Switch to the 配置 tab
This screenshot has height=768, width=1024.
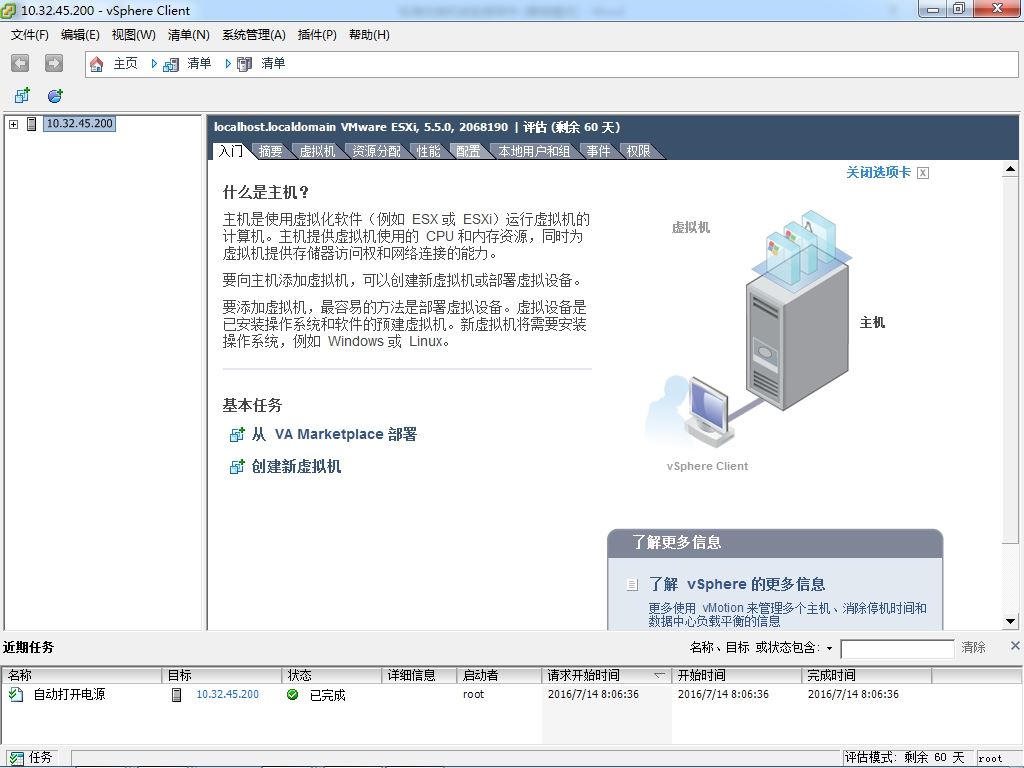pos(468,151)
